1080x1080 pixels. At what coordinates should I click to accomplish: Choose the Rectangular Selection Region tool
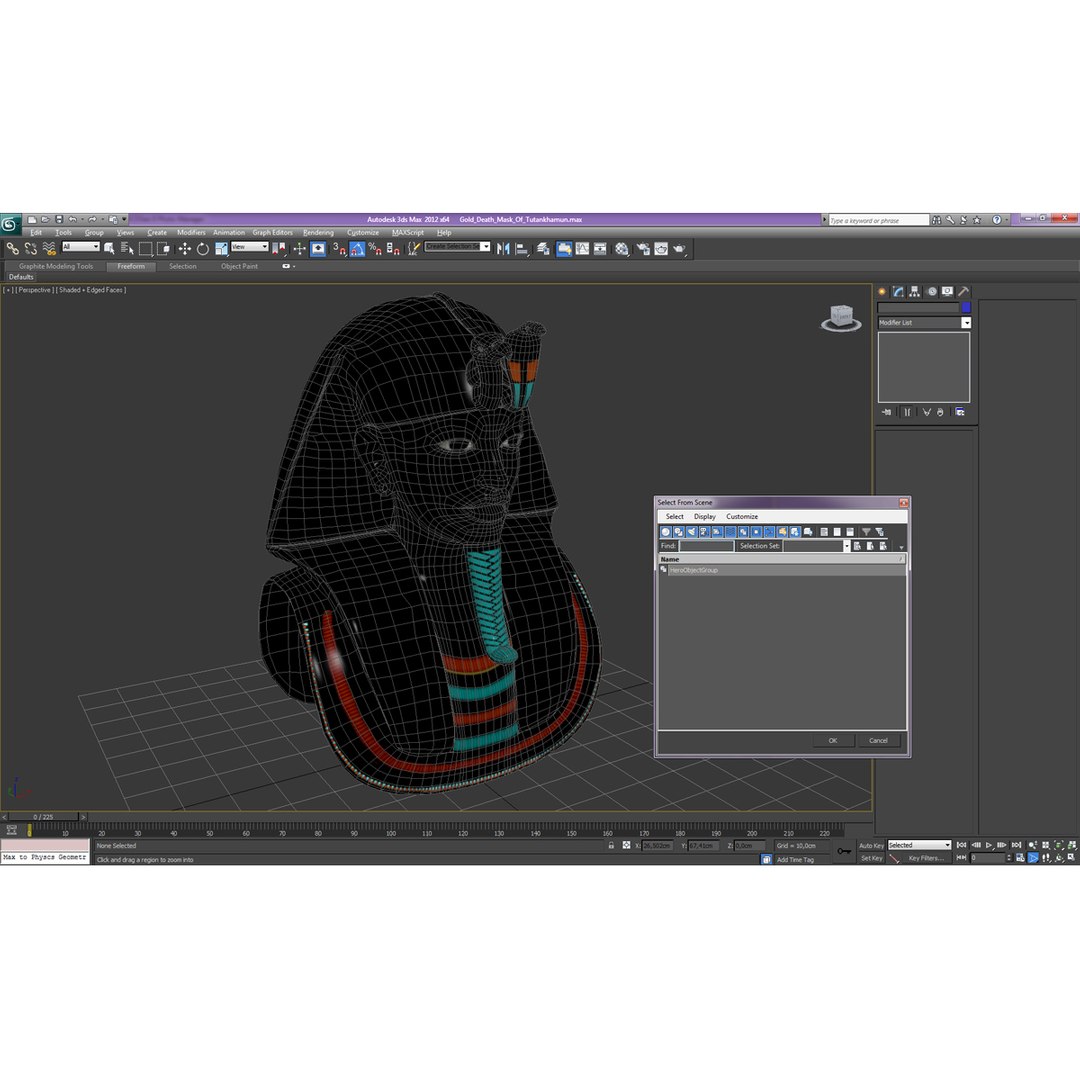point(145,249)
